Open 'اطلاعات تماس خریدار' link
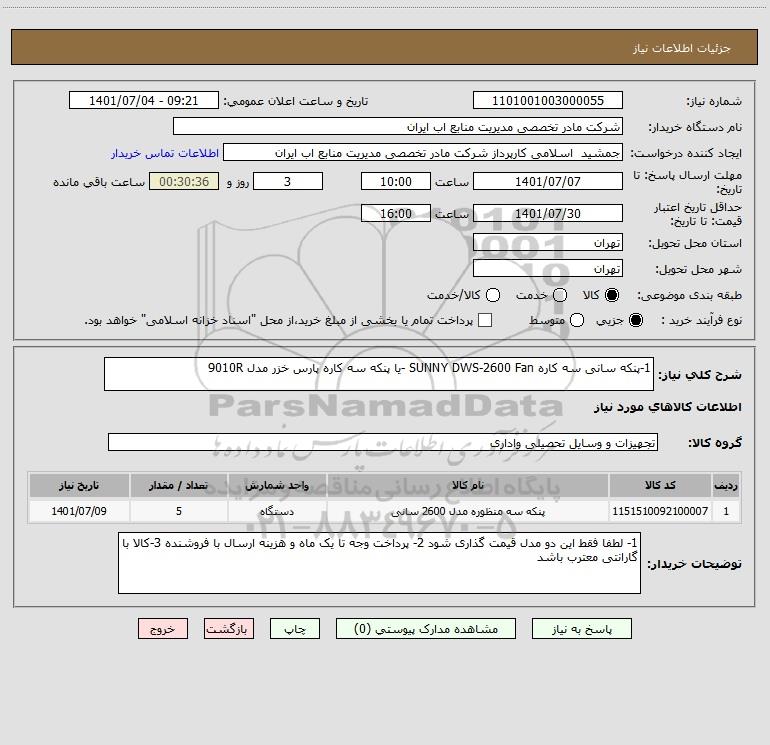The width and height of the screenshot is (770, 745). pyautogui.click(x=165, y=153)
